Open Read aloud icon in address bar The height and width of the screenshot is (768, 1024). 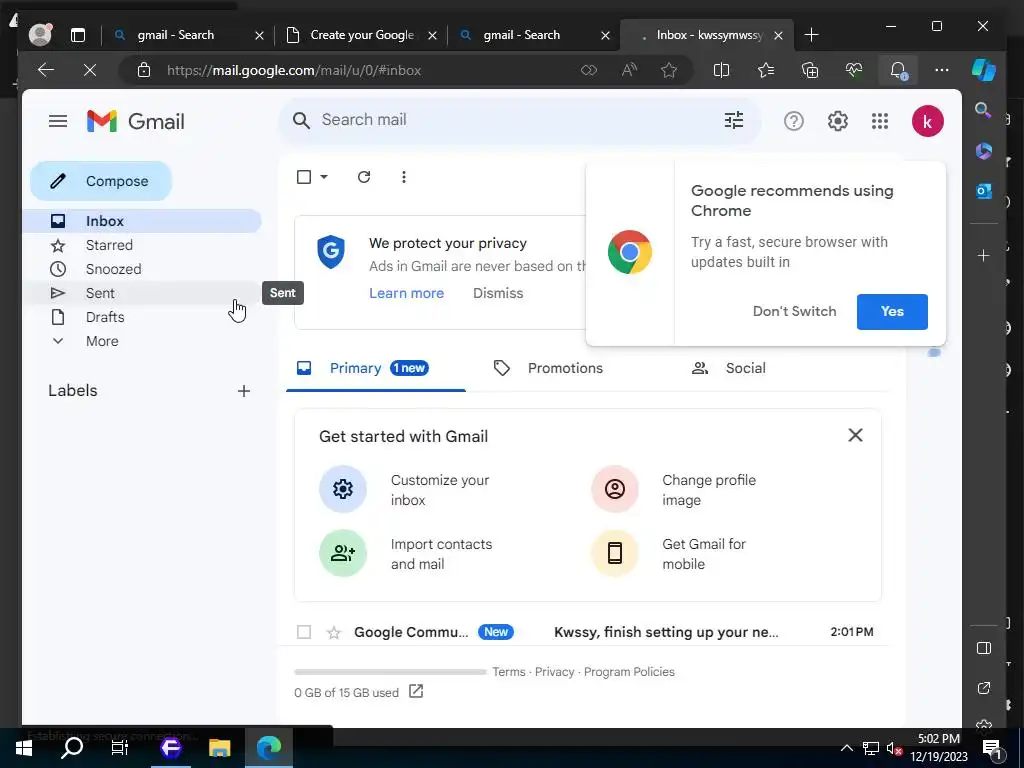(629, 70)
